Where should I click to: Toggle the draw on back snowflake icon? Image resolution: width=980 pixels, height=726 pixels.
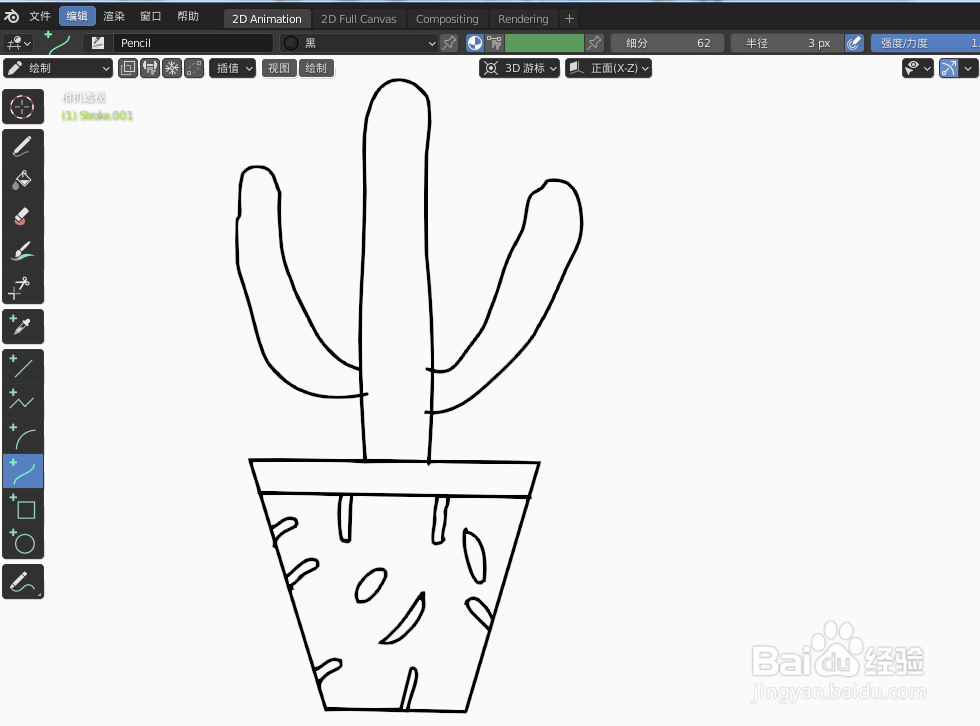click(172, 68)
